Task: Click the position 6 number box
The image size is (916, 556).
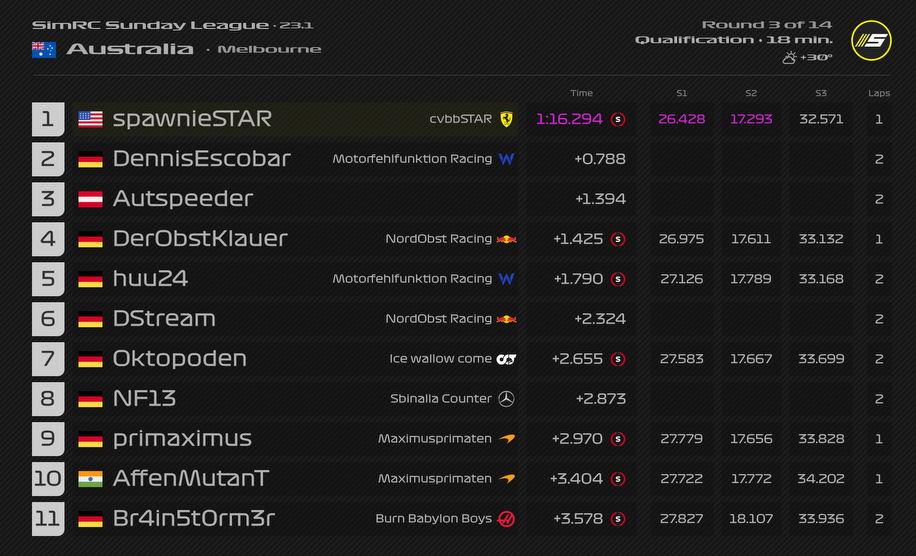Action: pyautogui.click(x=48, y=319)
